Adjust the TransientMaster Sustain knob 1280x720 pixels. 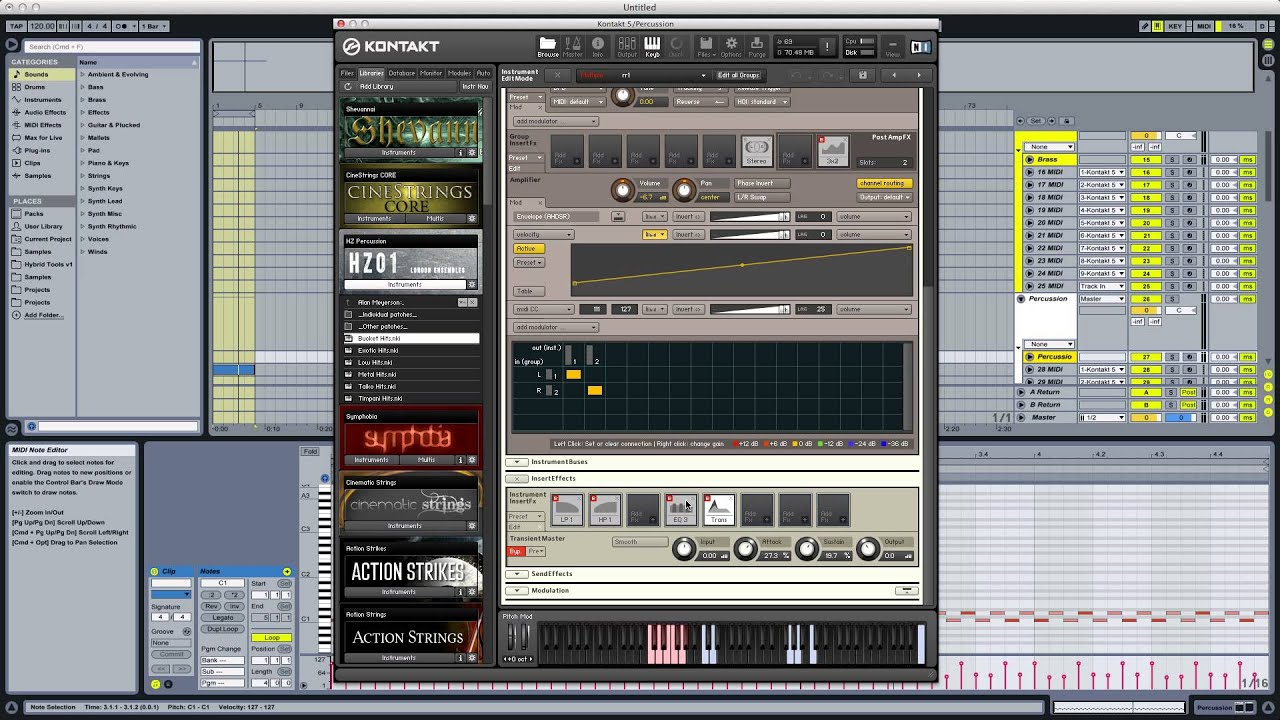click(x=807, y=548)
